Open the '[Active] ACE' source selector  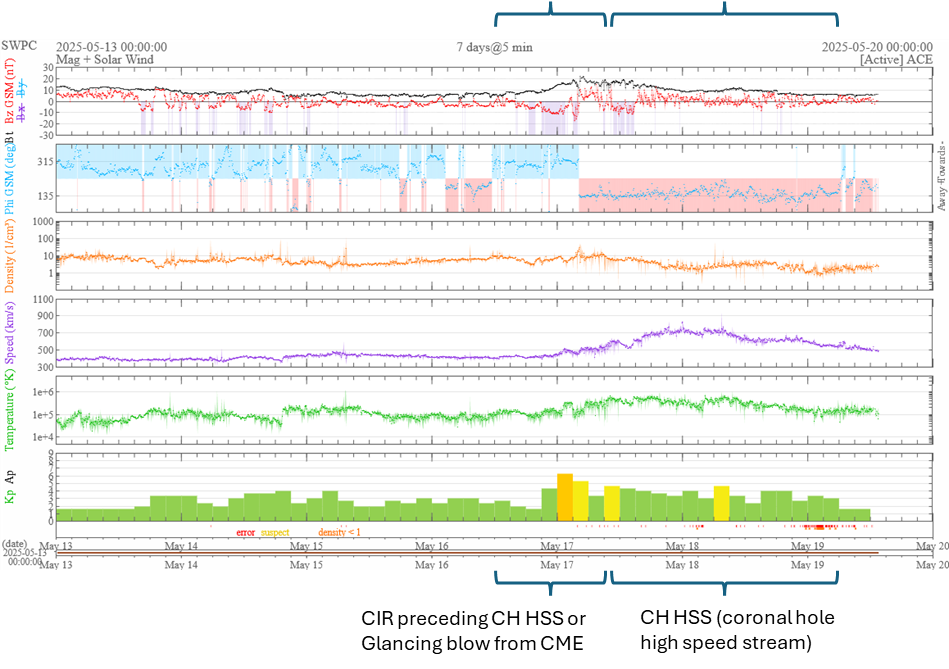pyautogui.click(x=896, y=60)
